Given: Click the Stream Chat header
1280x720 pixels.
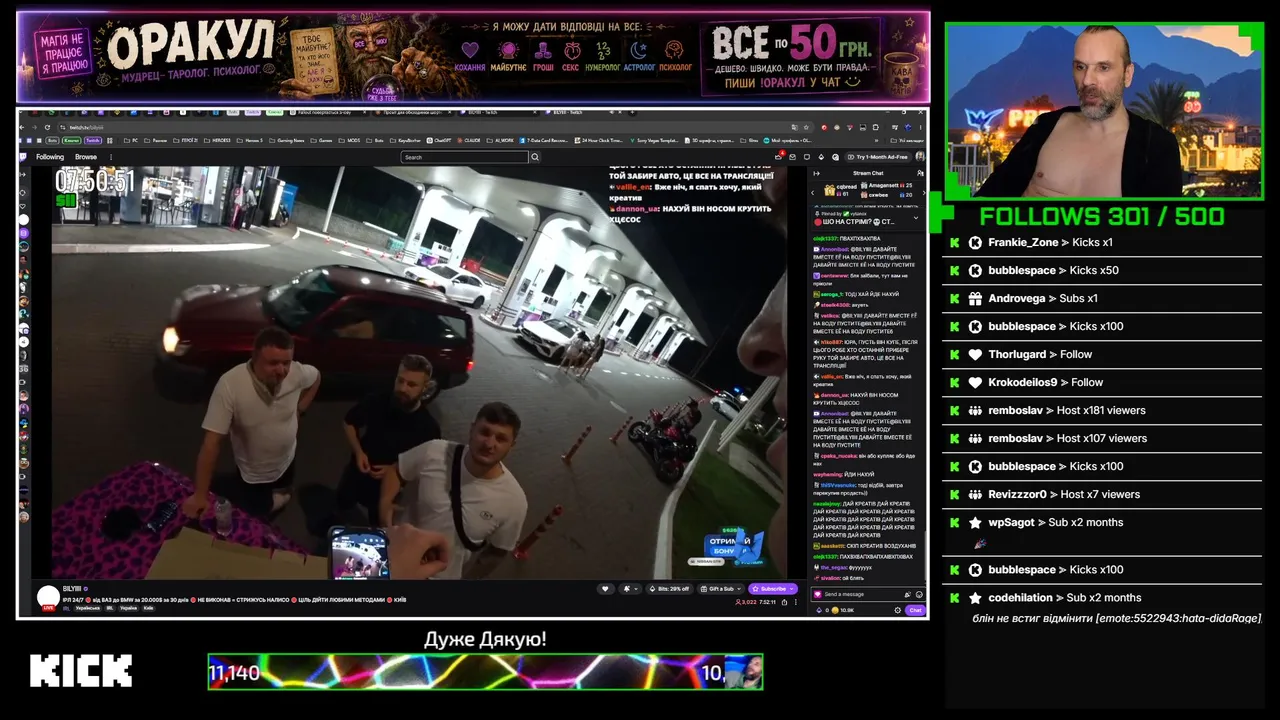Looking at the screenshot, I should click(867, 173).
